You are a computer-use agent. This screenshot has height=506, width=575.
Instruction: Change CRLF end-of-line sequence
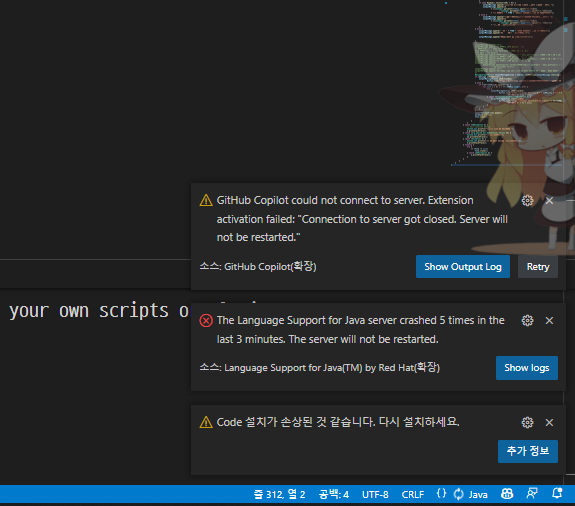(x=413, y=495)
